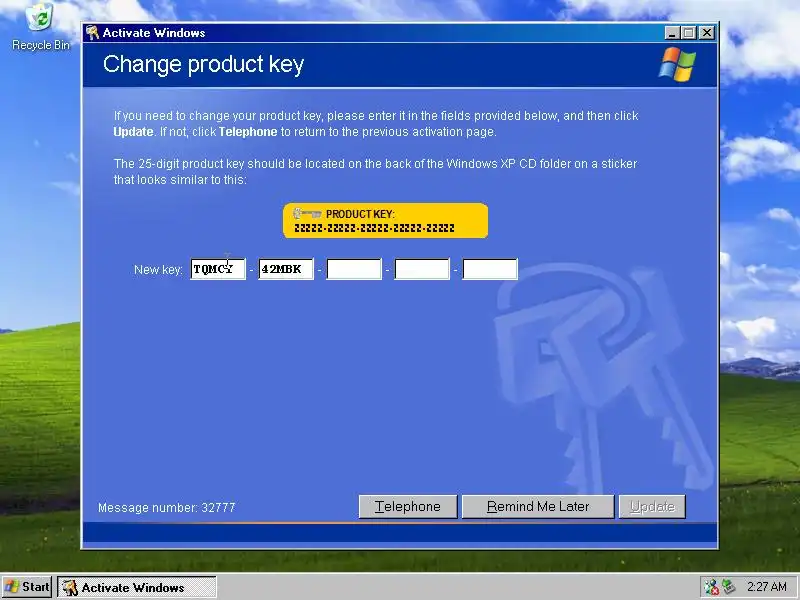
Task: Open the Recycle Bin desktop icon
Action: (x=40, y=27)
